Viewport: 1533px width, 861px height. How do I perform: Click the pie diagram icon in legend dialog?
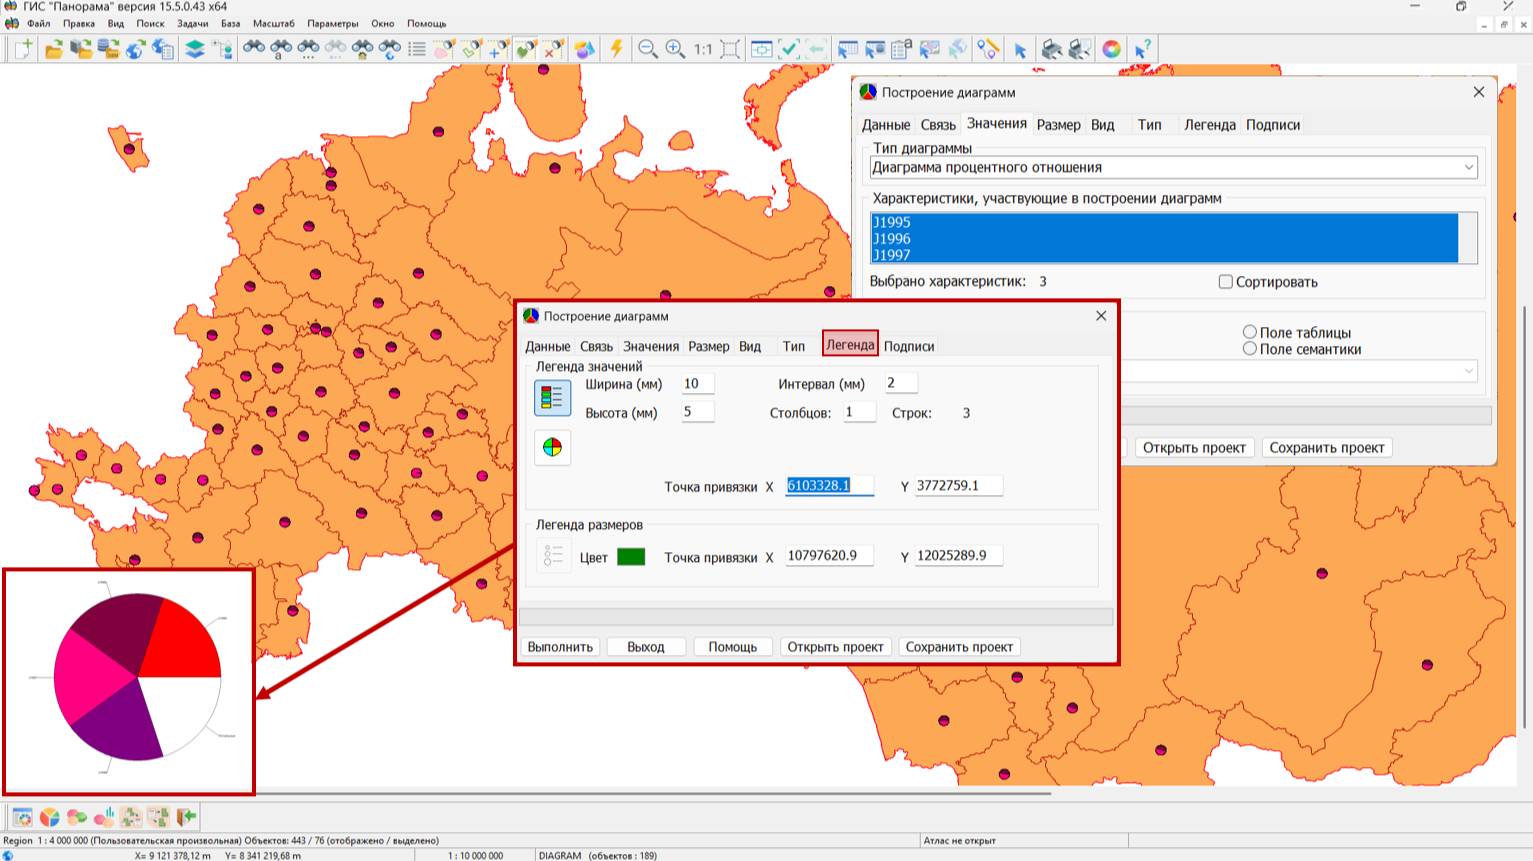click(552, 447)
